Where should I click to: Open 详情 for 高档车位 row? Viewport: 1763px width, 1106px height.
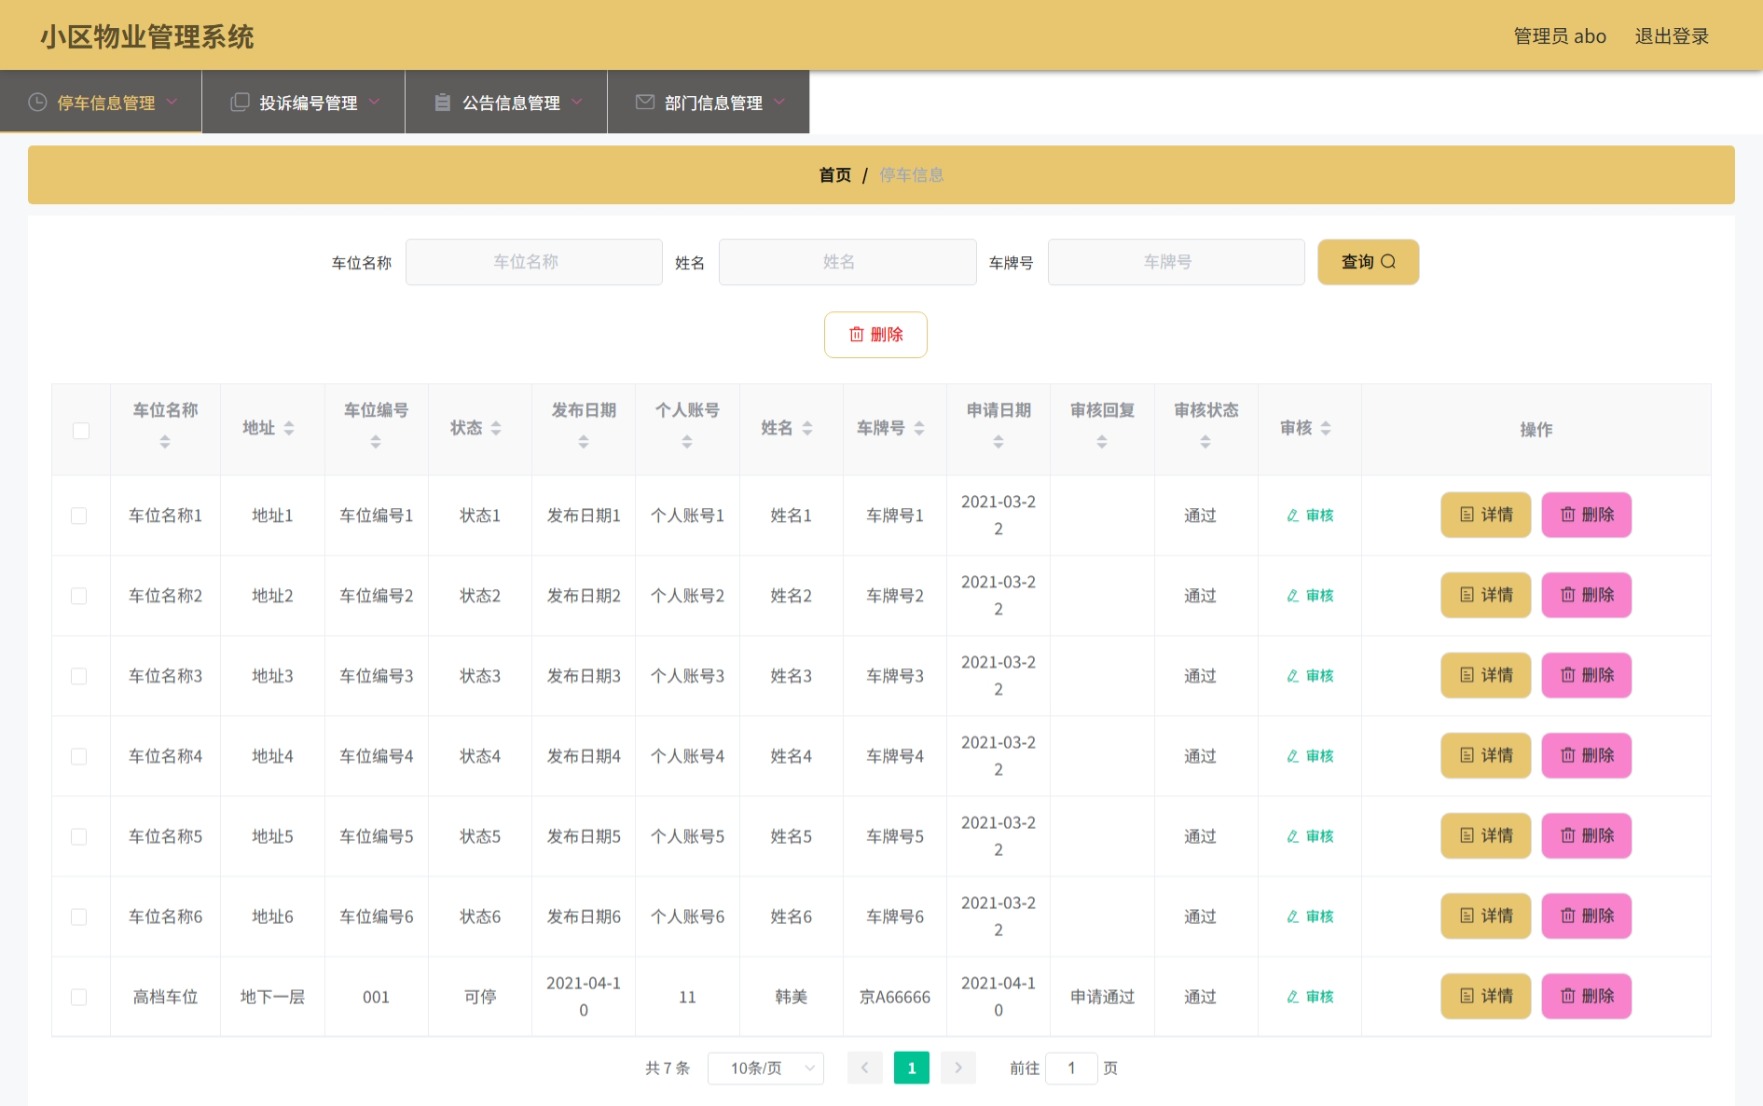[1486, 996]
